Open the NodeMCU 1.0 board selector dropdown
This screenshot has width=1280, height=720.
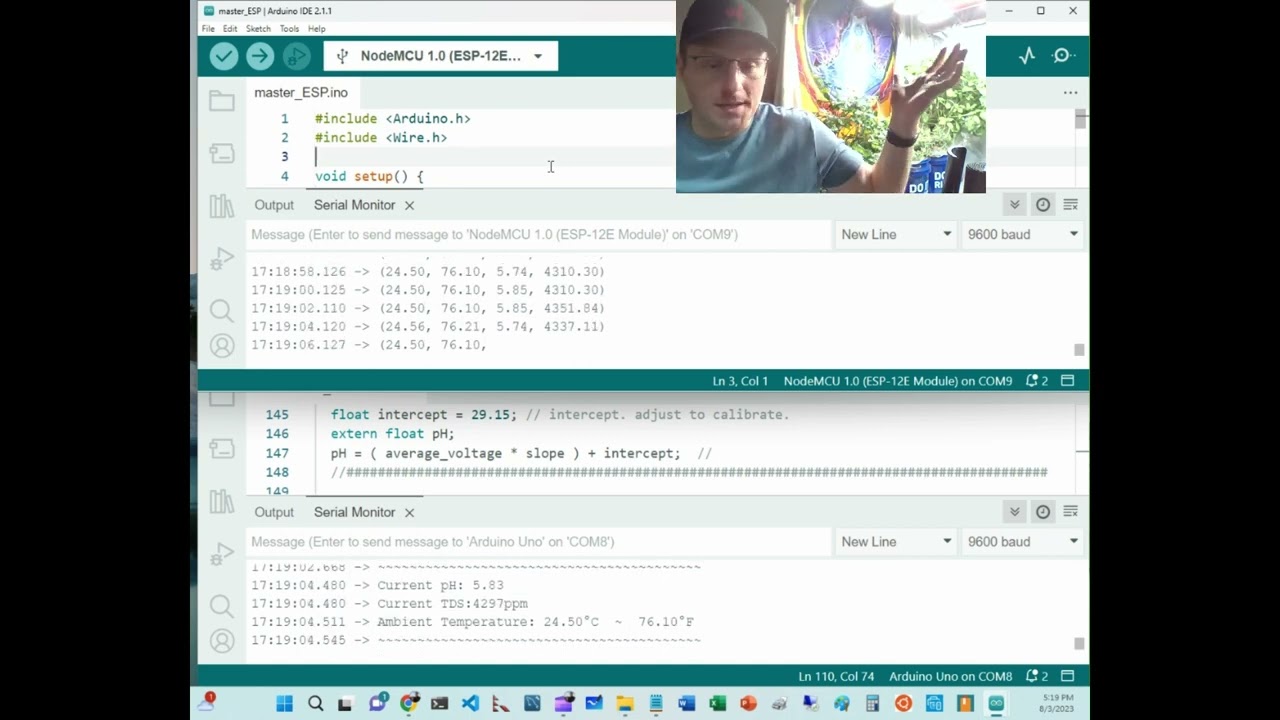click(x=441, y=56)
